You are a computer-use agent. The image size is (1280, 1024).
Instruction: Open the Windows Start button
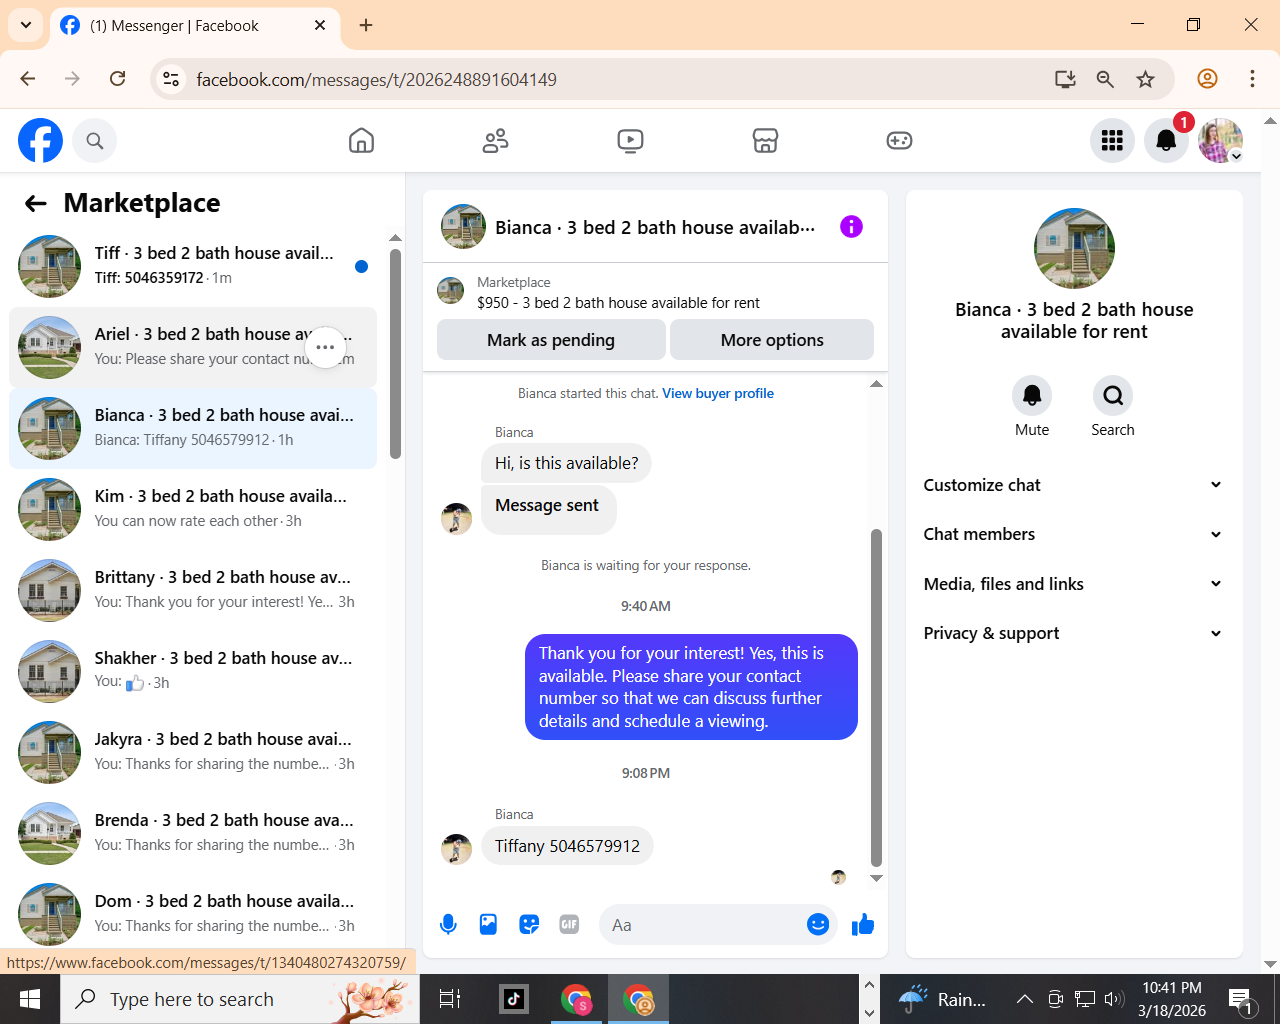pyautogui.click(x=29, y=999)
